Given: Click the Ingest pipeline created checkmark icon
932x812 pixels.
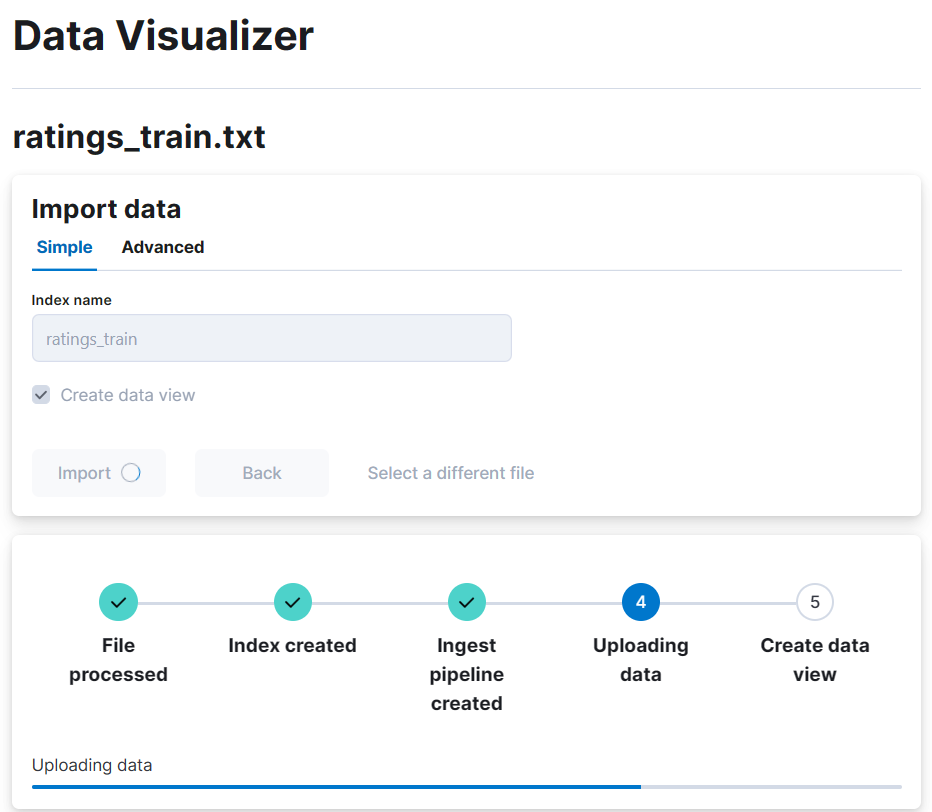Looking at the screenshot, I should coord(467,602).
